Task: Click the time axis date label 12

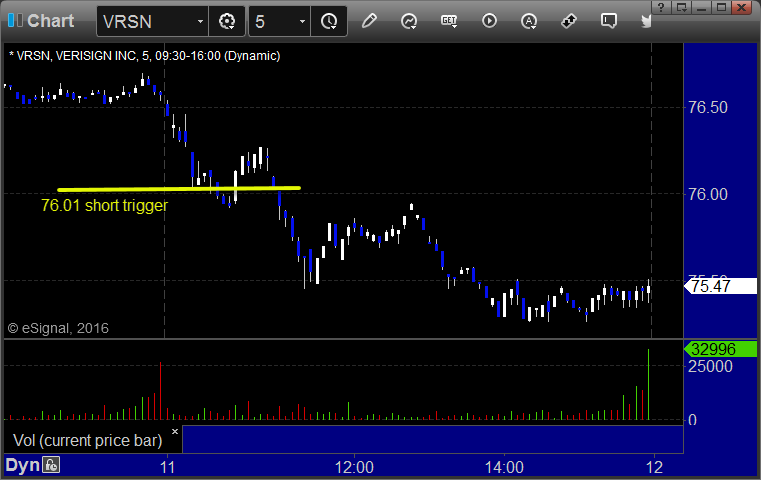Action: pos(654,467)
